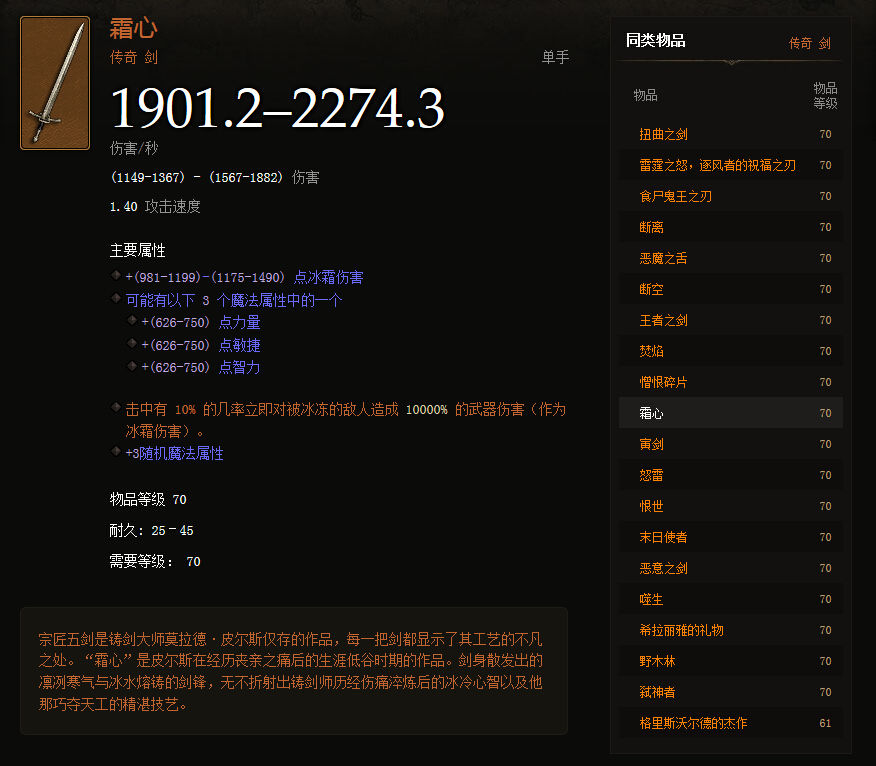Click the 击中有 10% 的几率 legendary affix text
Viewport: 876px width, 766px height.
(x=345, y=420)
